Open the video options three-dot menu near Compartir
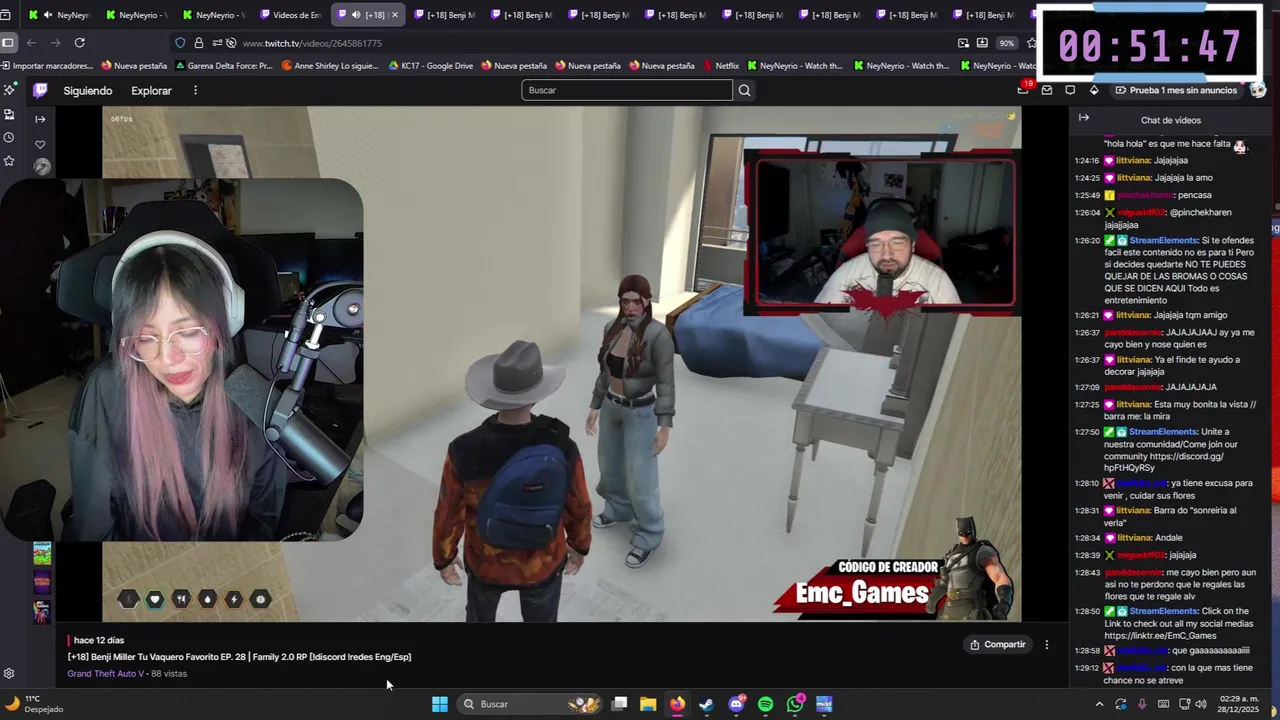The width and height of the screenshot is (1280, 720). click(x=1047, y=645)
